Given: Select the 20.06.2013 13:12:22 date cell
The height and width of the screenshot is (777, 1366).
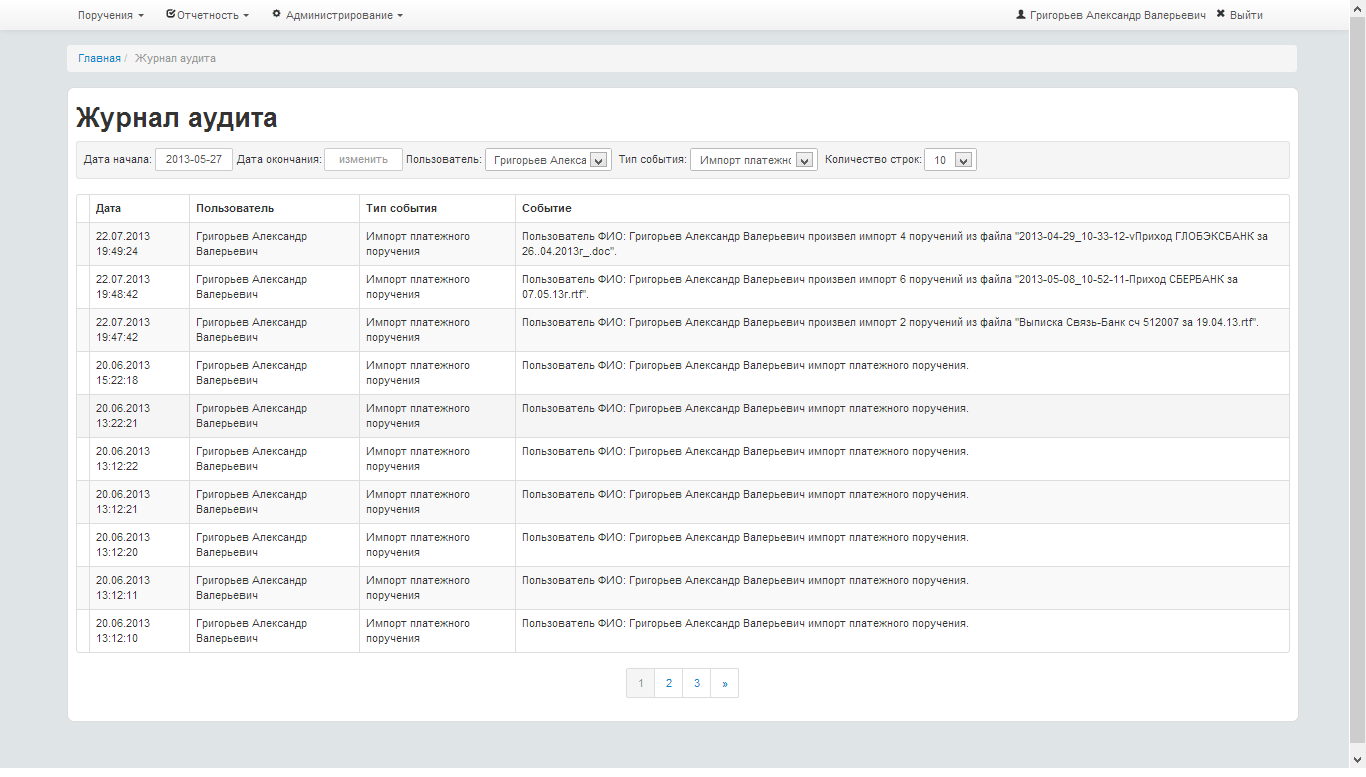Looking at the screenshot, I should (139, 459).
